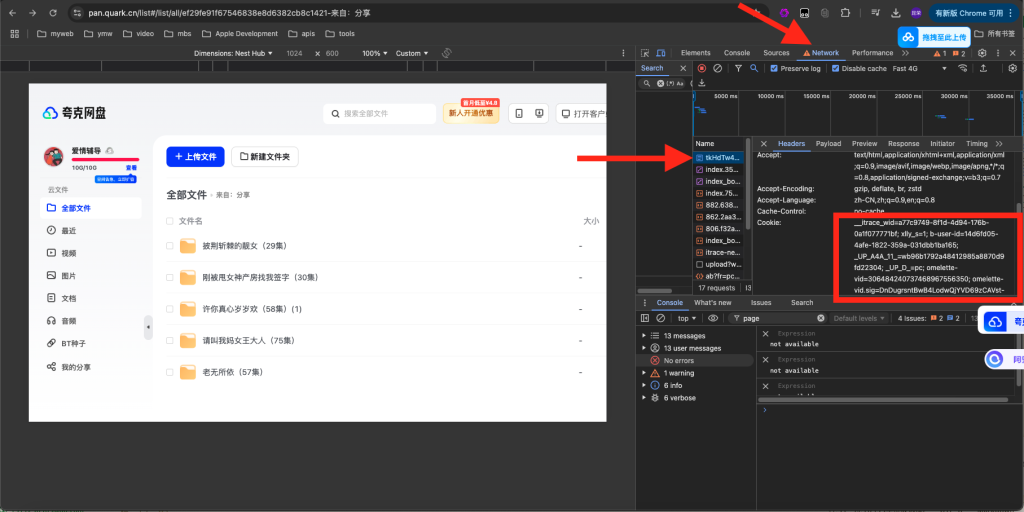The height and width of the screenshot is (512, 1024).
Task: Click the mobile phone icon in Quark header
Action: coord(519,113)
